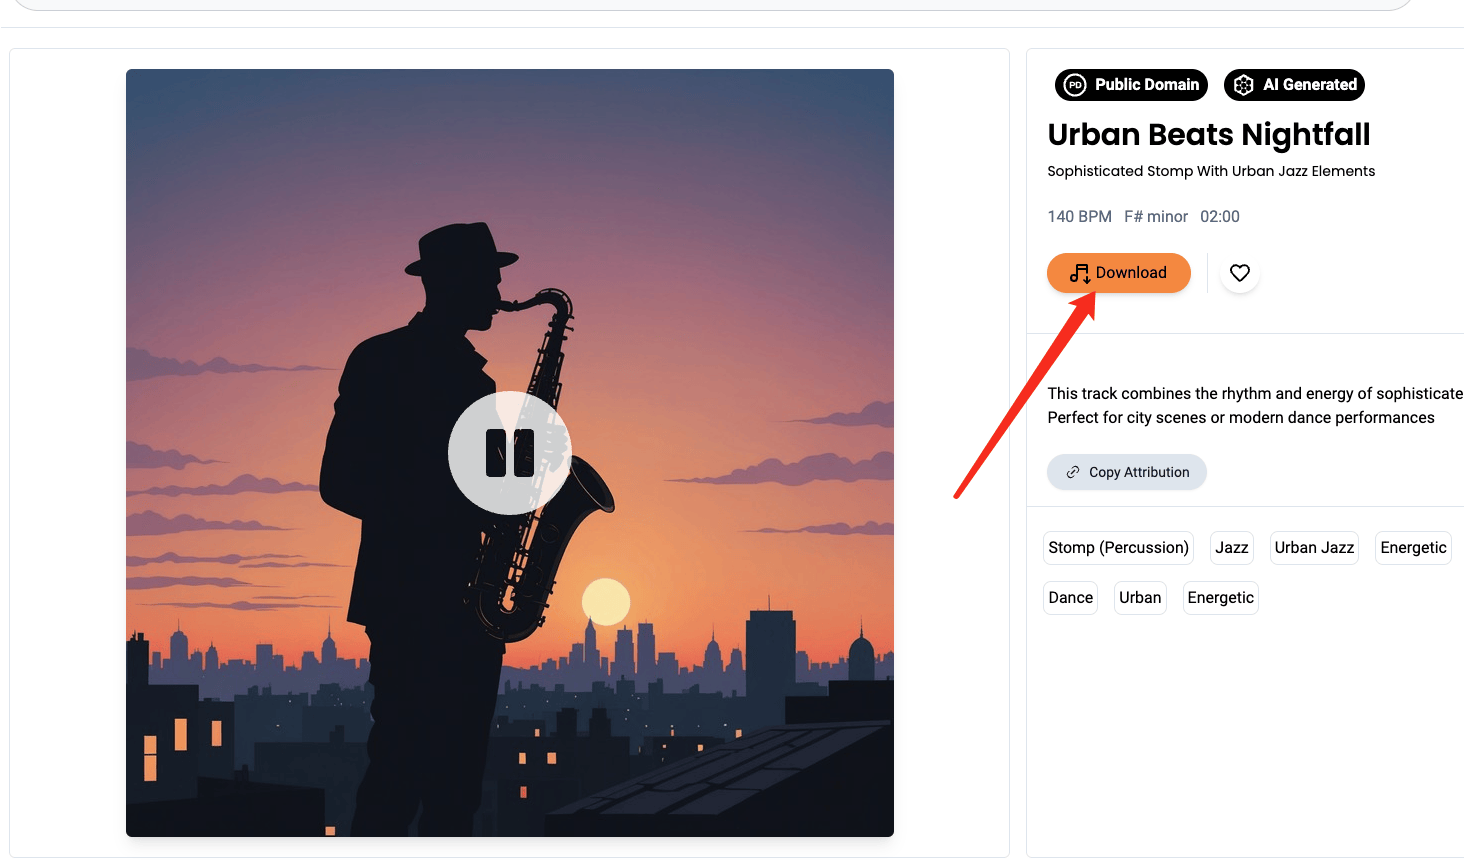This screenshot has height=863, width=1464.
Task: Open the Dance tag
Action: click(1071, 598)
